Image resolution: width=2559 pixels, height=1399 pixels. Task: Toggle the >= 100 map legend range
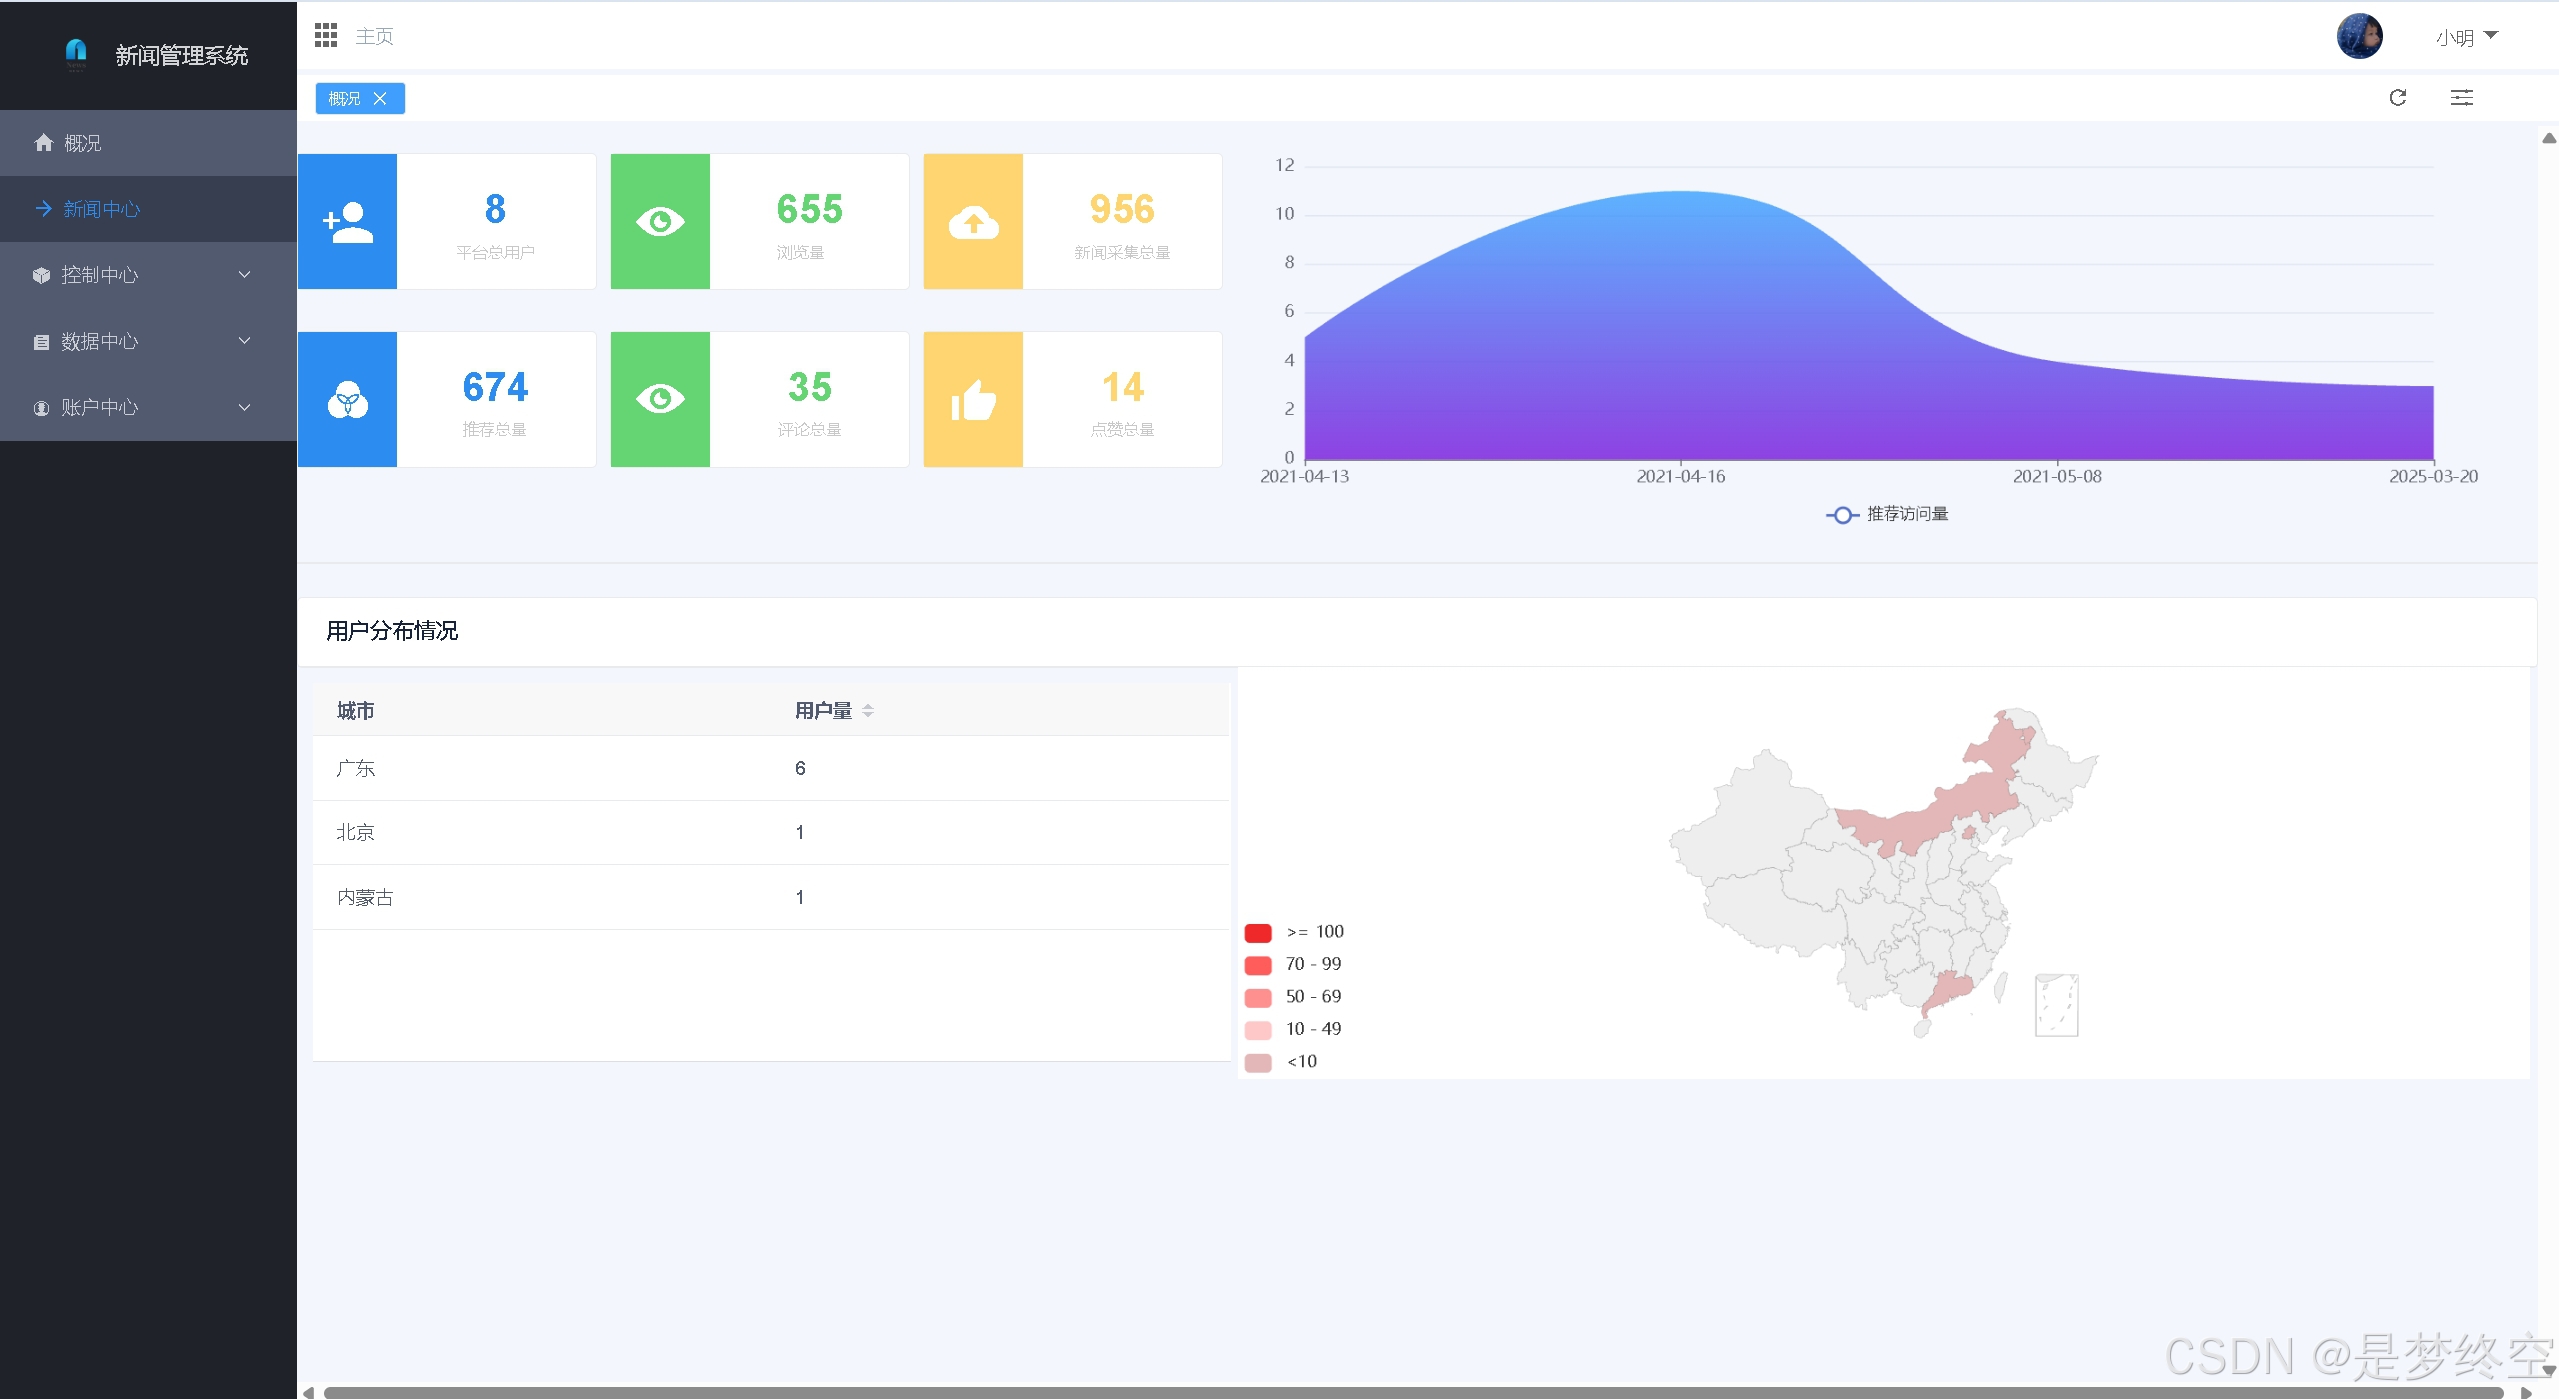coord(1257,933)
